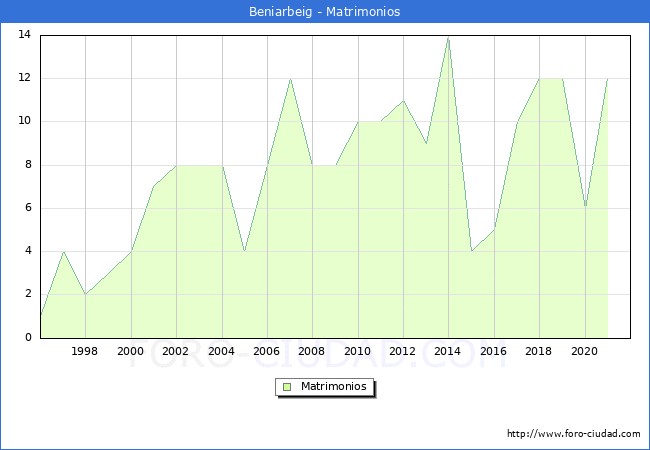This screenshot has width=650, height=450.
Task: Click the 8 y-axis label
Action: click(28, 165)
